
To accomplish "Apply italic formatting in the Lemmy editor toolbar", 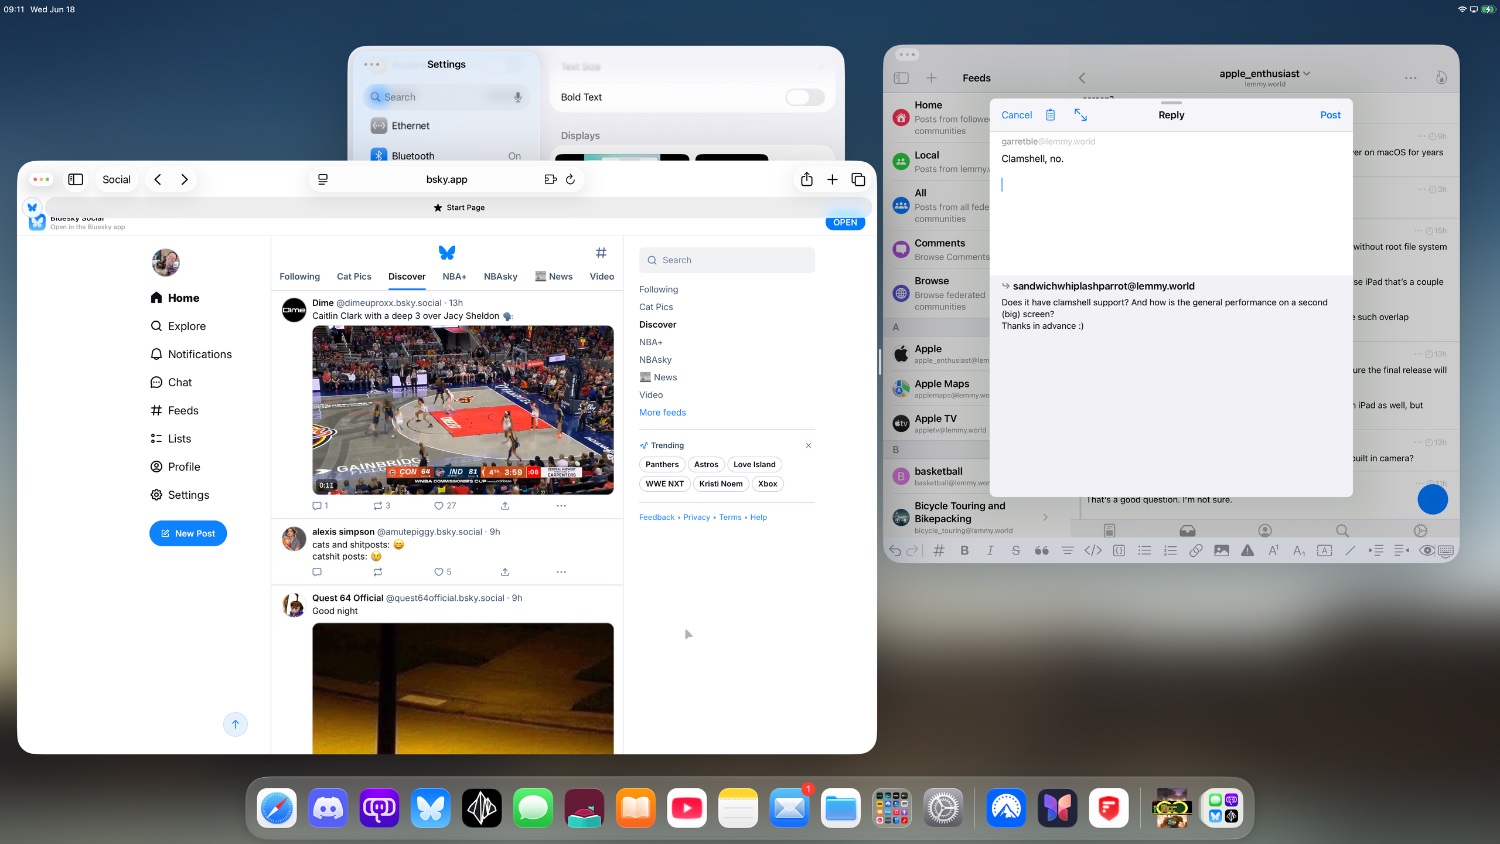I will 990,550.
